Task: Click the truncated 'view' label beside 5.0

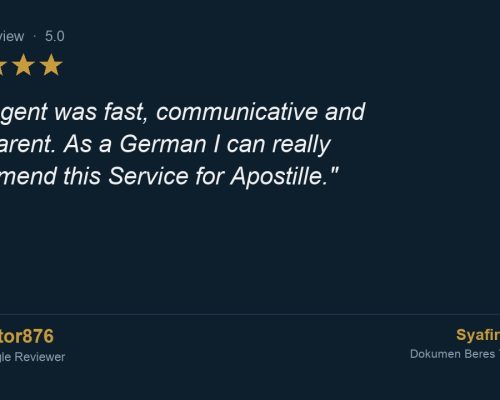Action: 12,36
